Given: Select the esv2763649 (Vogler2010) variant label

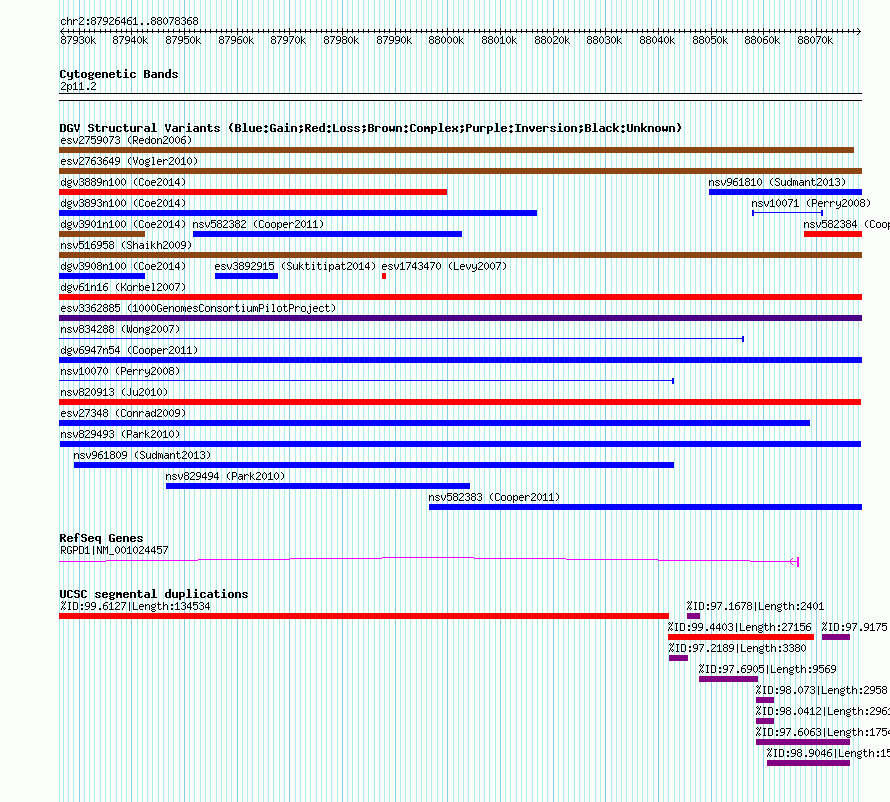Looking at the screenshot, I should (x=129, y=161).
